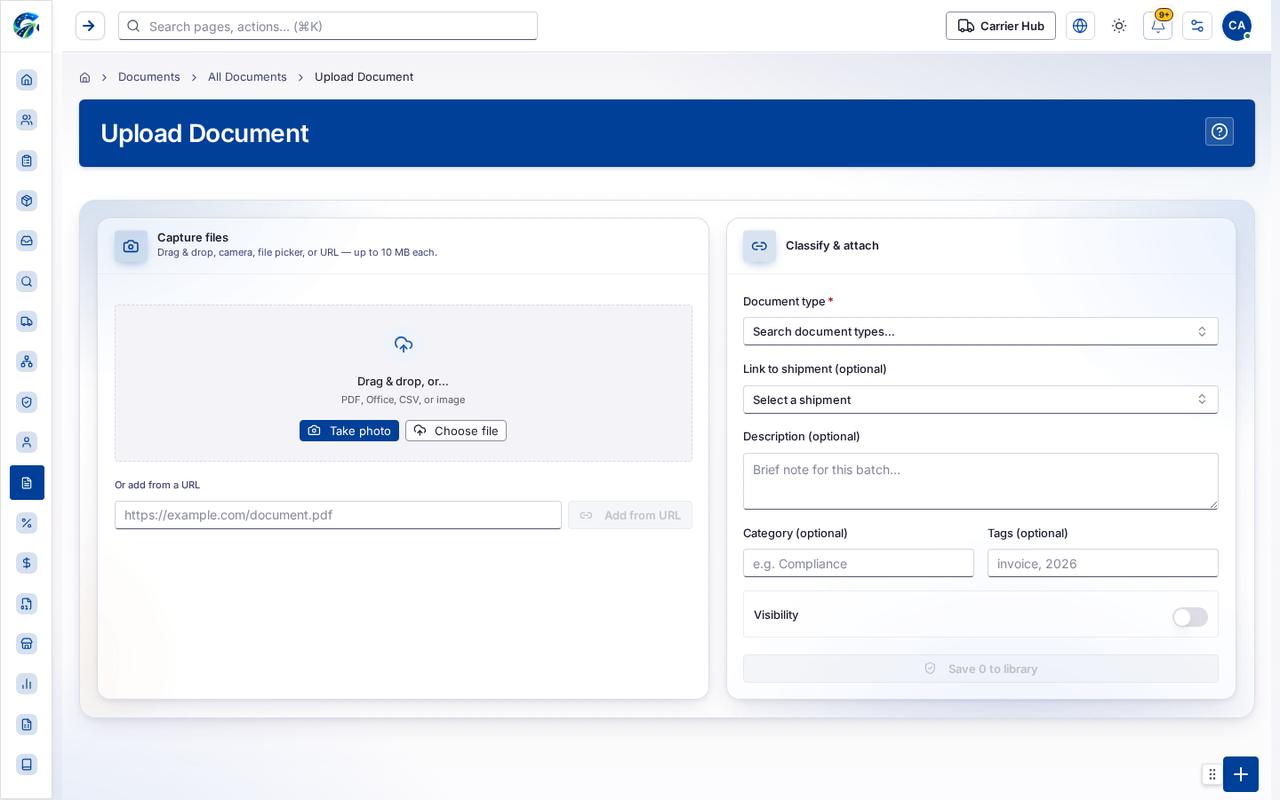Click the drag and drop upload zone
The height and width of the screenshot is (800, 1280).
coord(403,383)
